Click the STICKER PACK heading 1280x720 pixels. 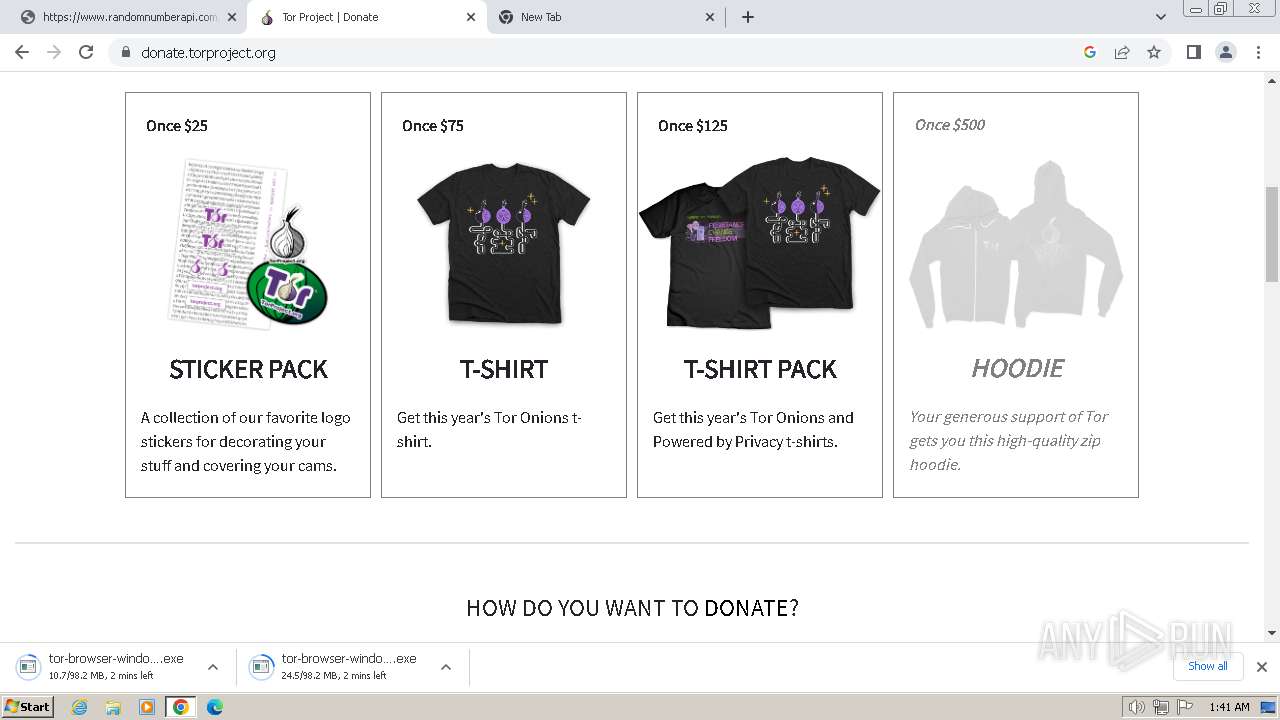pos(248,369)
